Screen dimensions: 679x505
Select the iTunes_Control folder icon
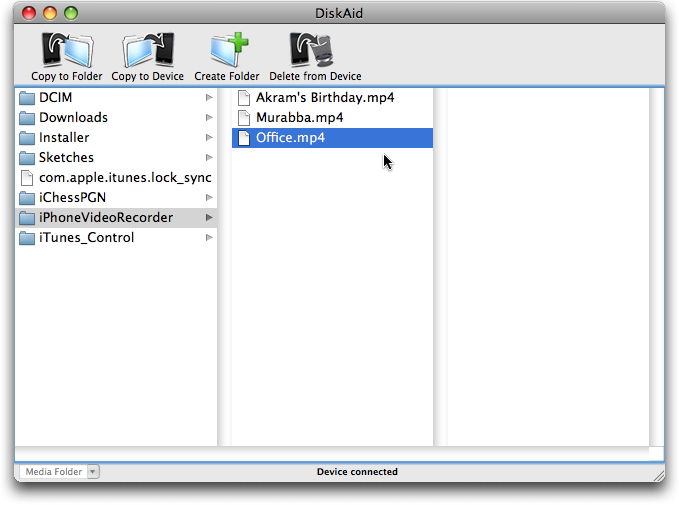[x=27, y=238]
